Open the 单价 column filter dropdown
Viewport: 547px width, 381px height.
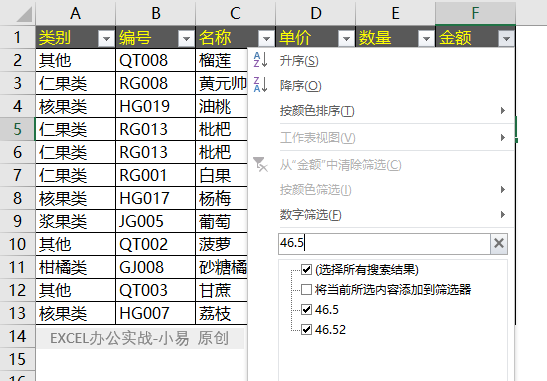[346, 38]
